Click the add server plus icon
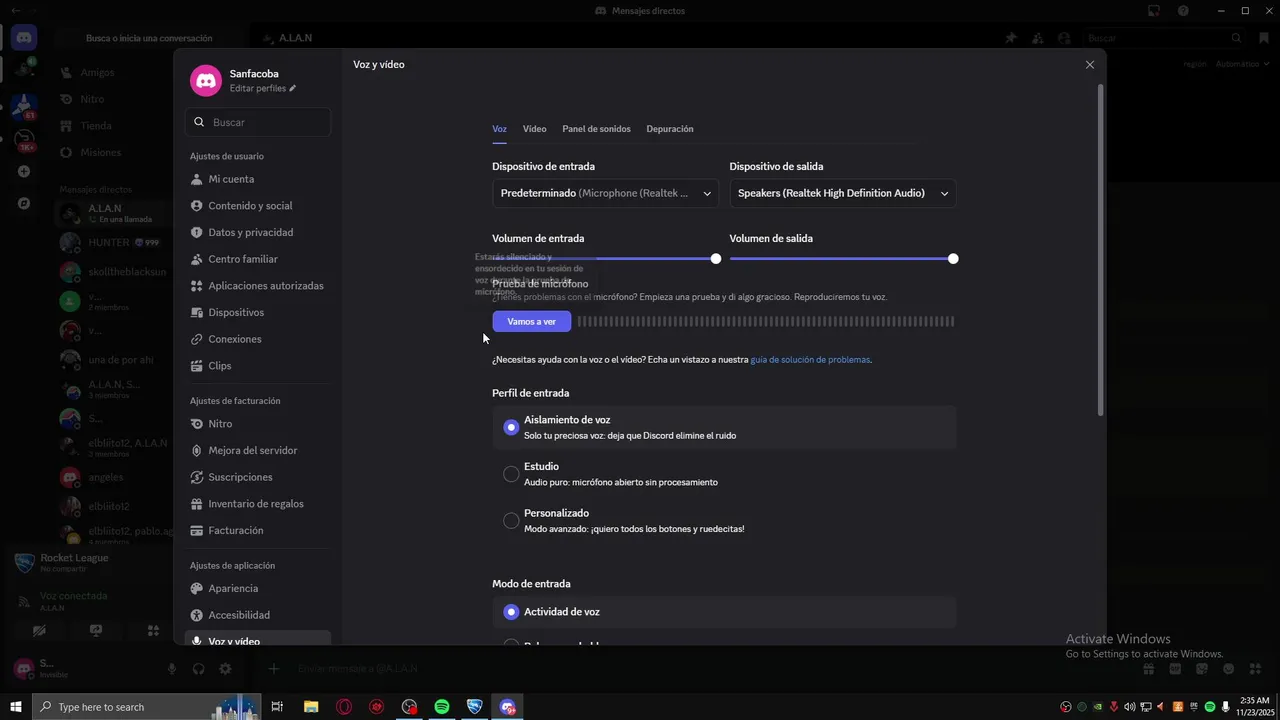This screenshot has width=1280, height=720. [x=24, y=171]
